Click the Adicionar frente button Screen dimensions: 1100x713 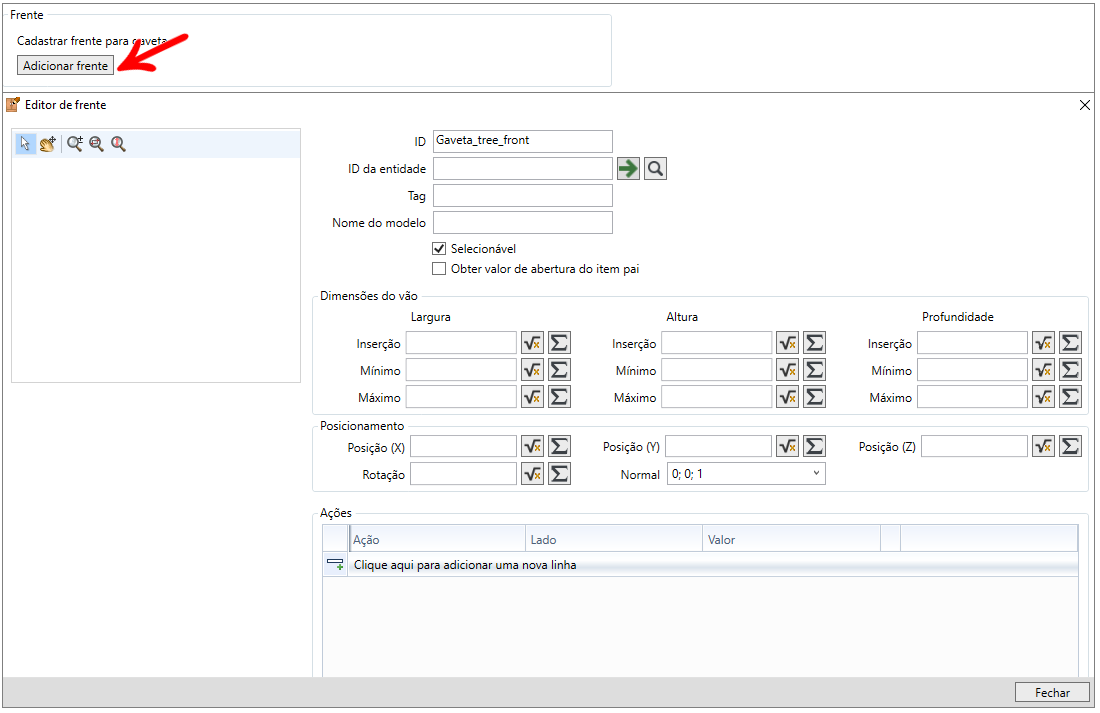[65, 65]
